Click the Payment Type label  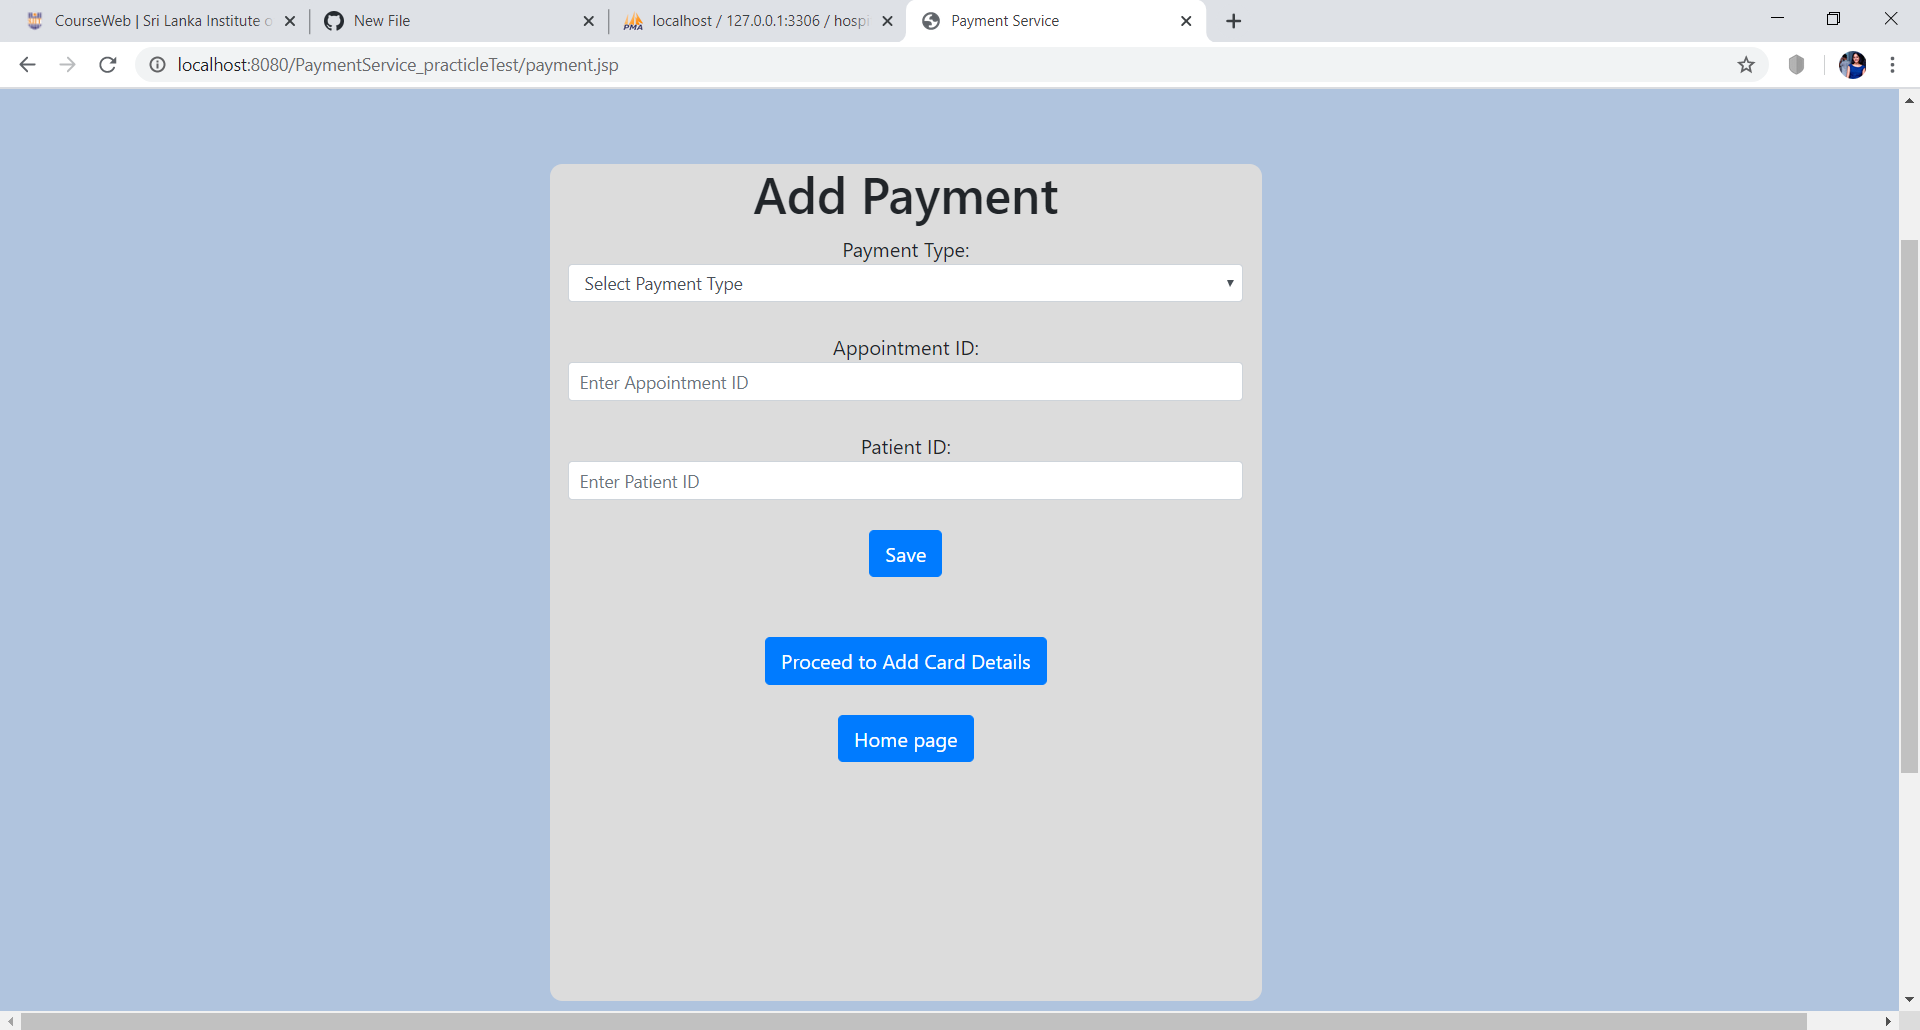point(905,250)
